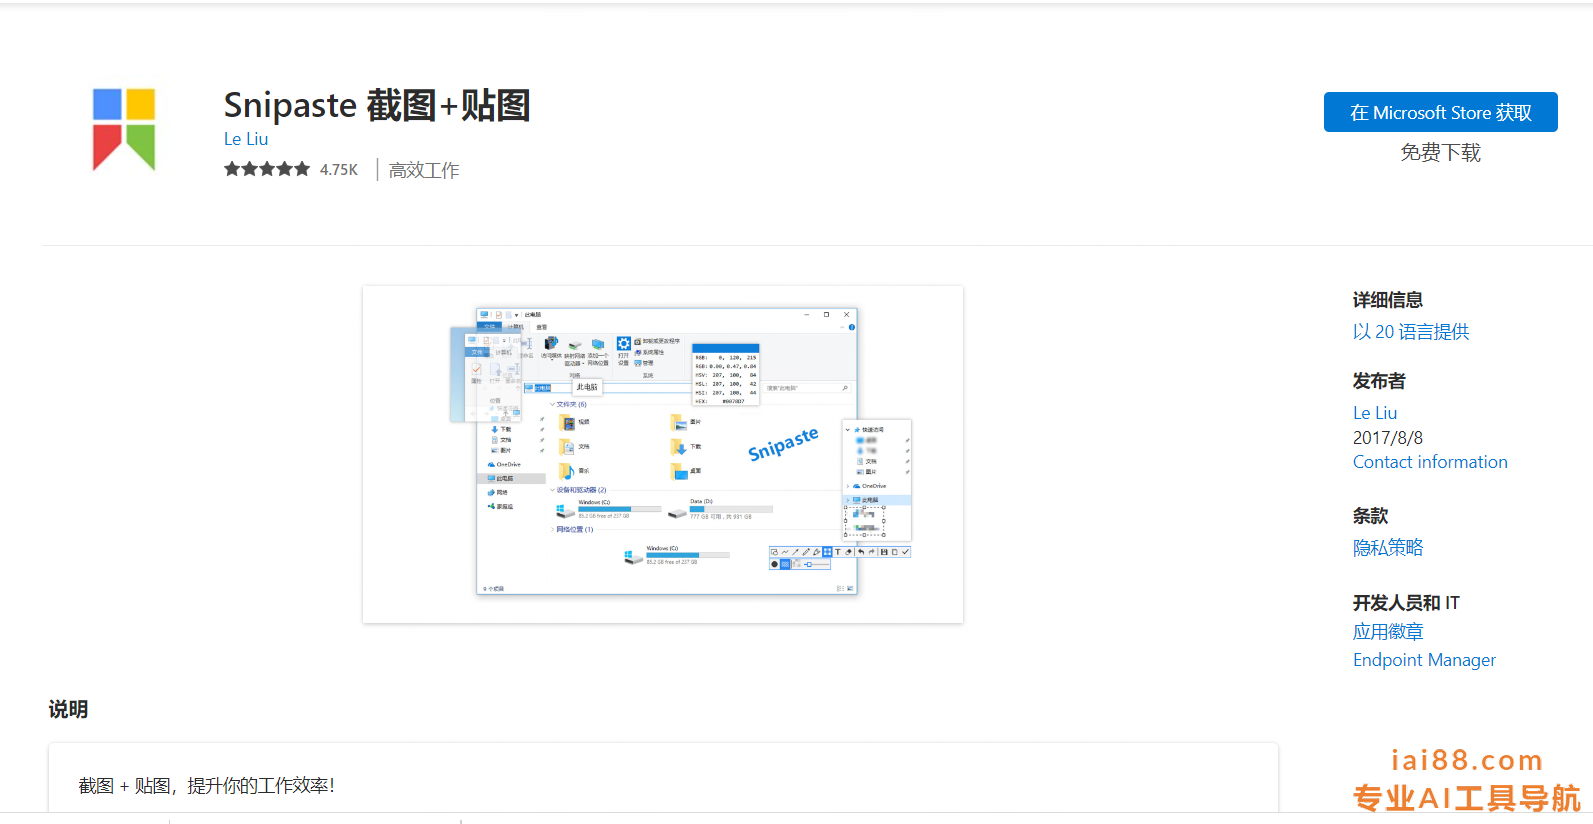Open the Contact information link
The image size is (1593, 824).
[x=1430, y=462]
